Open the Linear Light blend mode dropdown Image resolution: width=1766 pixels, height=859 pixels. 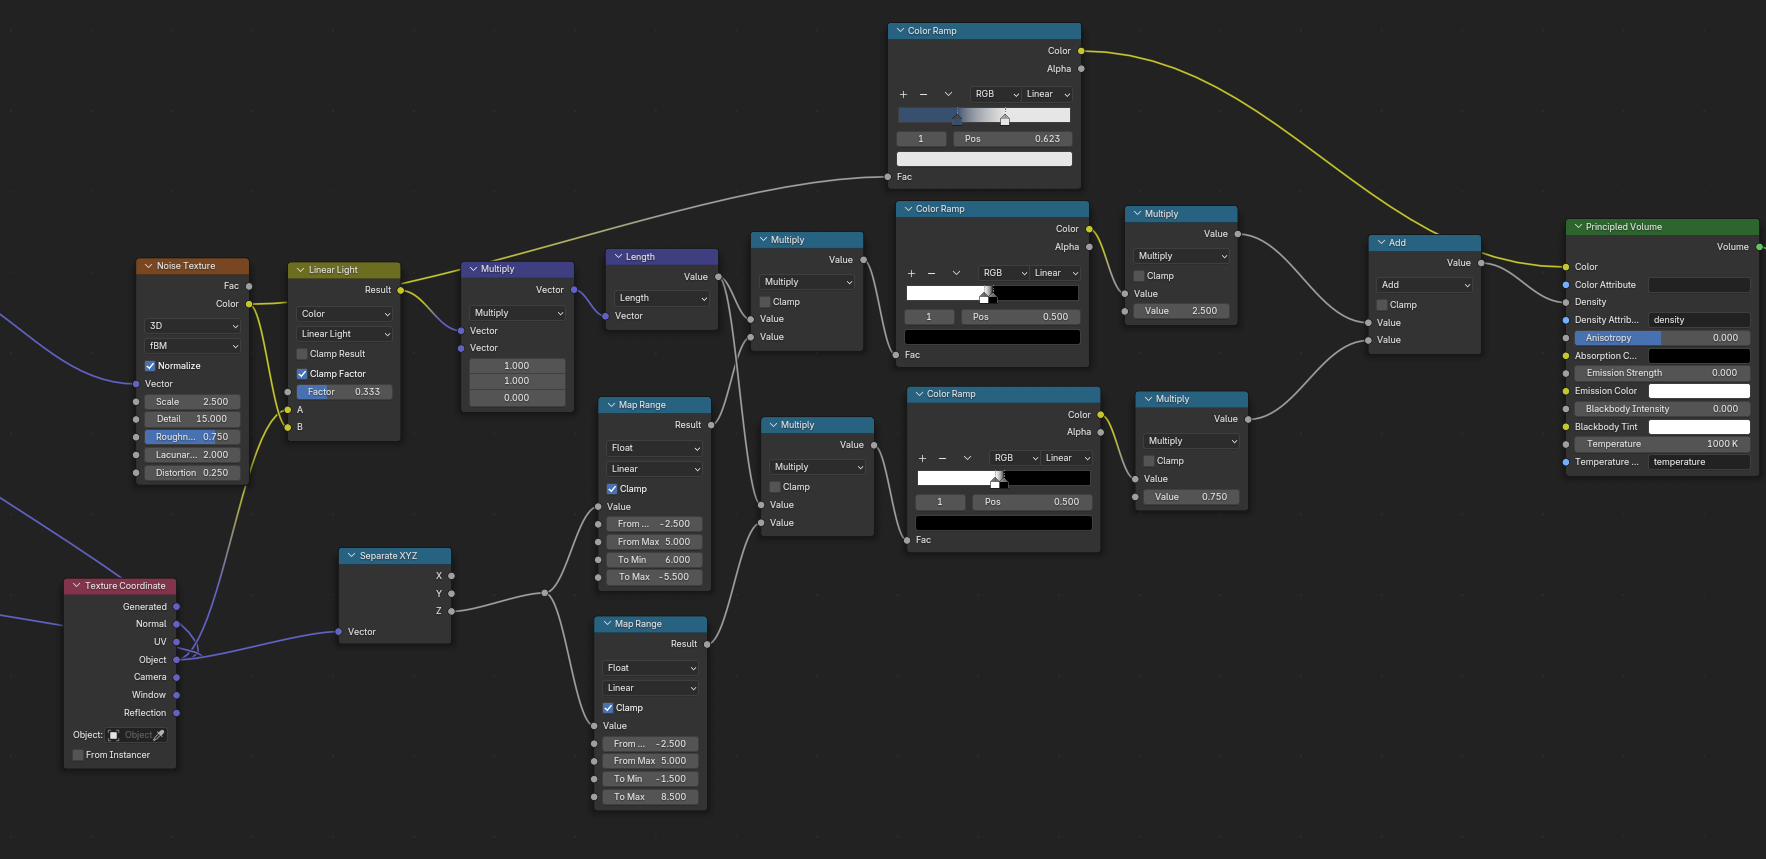345,334
